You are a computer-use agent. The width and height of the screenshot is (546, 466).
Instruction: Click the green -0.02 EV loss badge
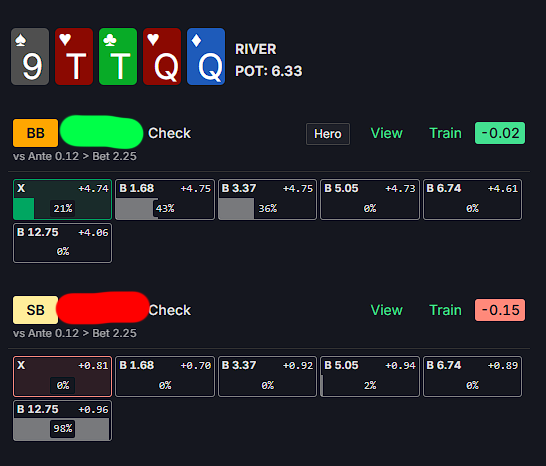coord(500,133)
